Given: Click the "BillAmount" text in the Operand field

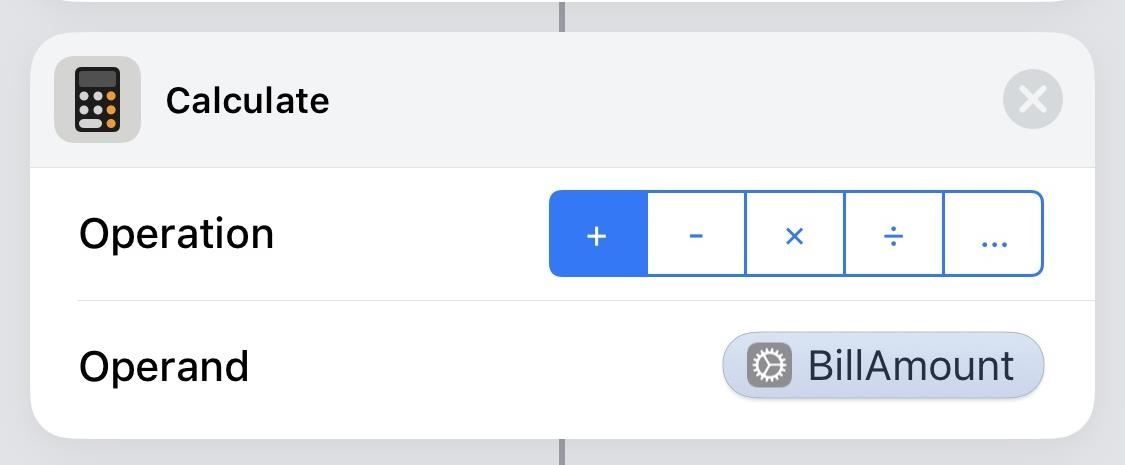Looking at the screenshot, I should coord(910,366).
